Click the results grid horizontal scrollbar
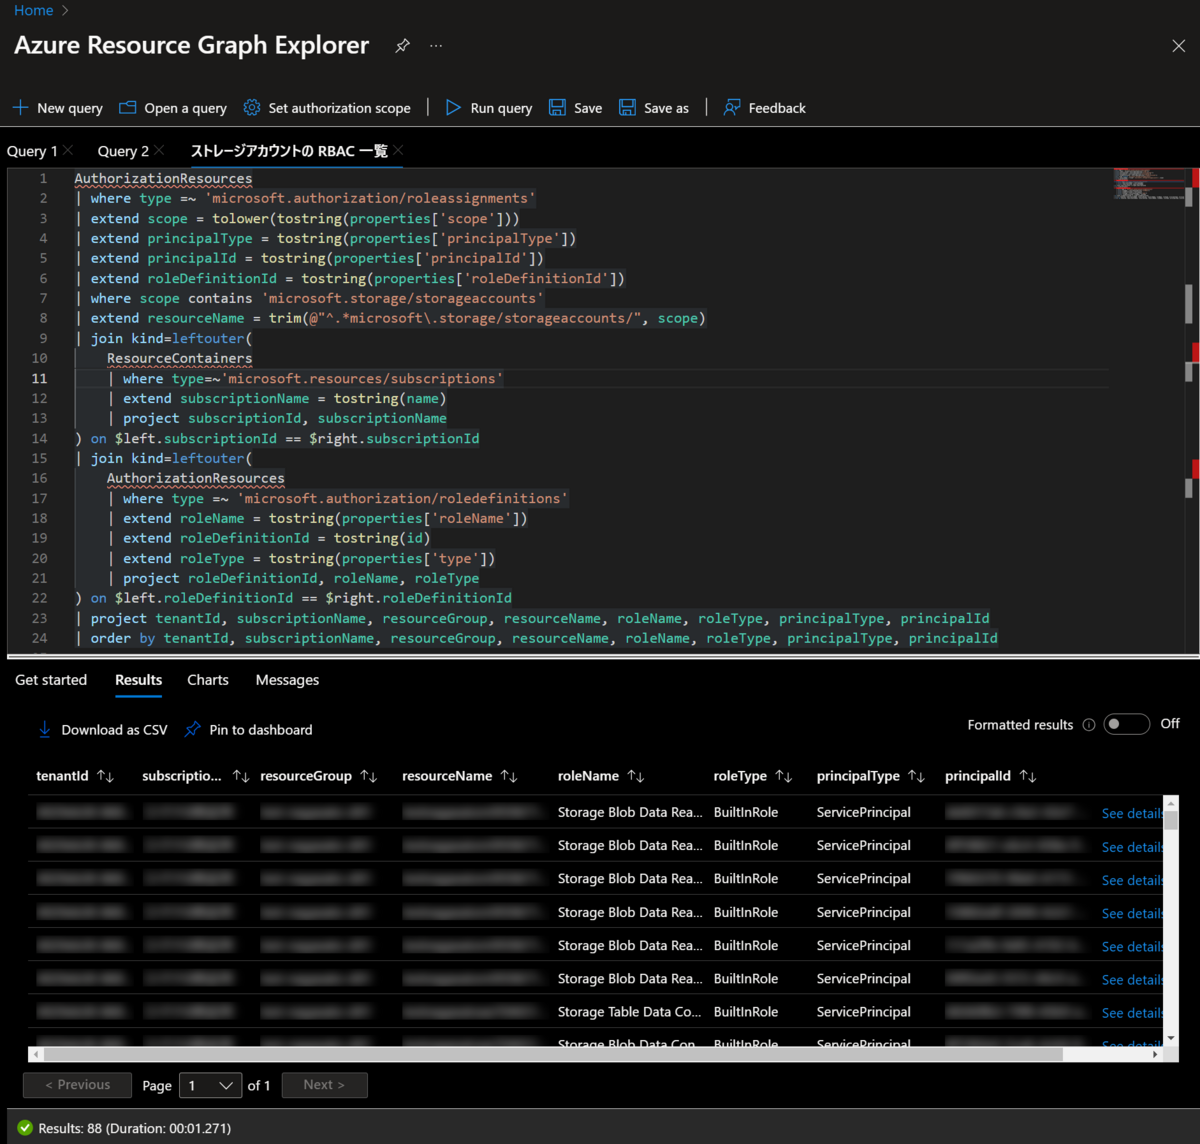 [x=552, y=1054]
